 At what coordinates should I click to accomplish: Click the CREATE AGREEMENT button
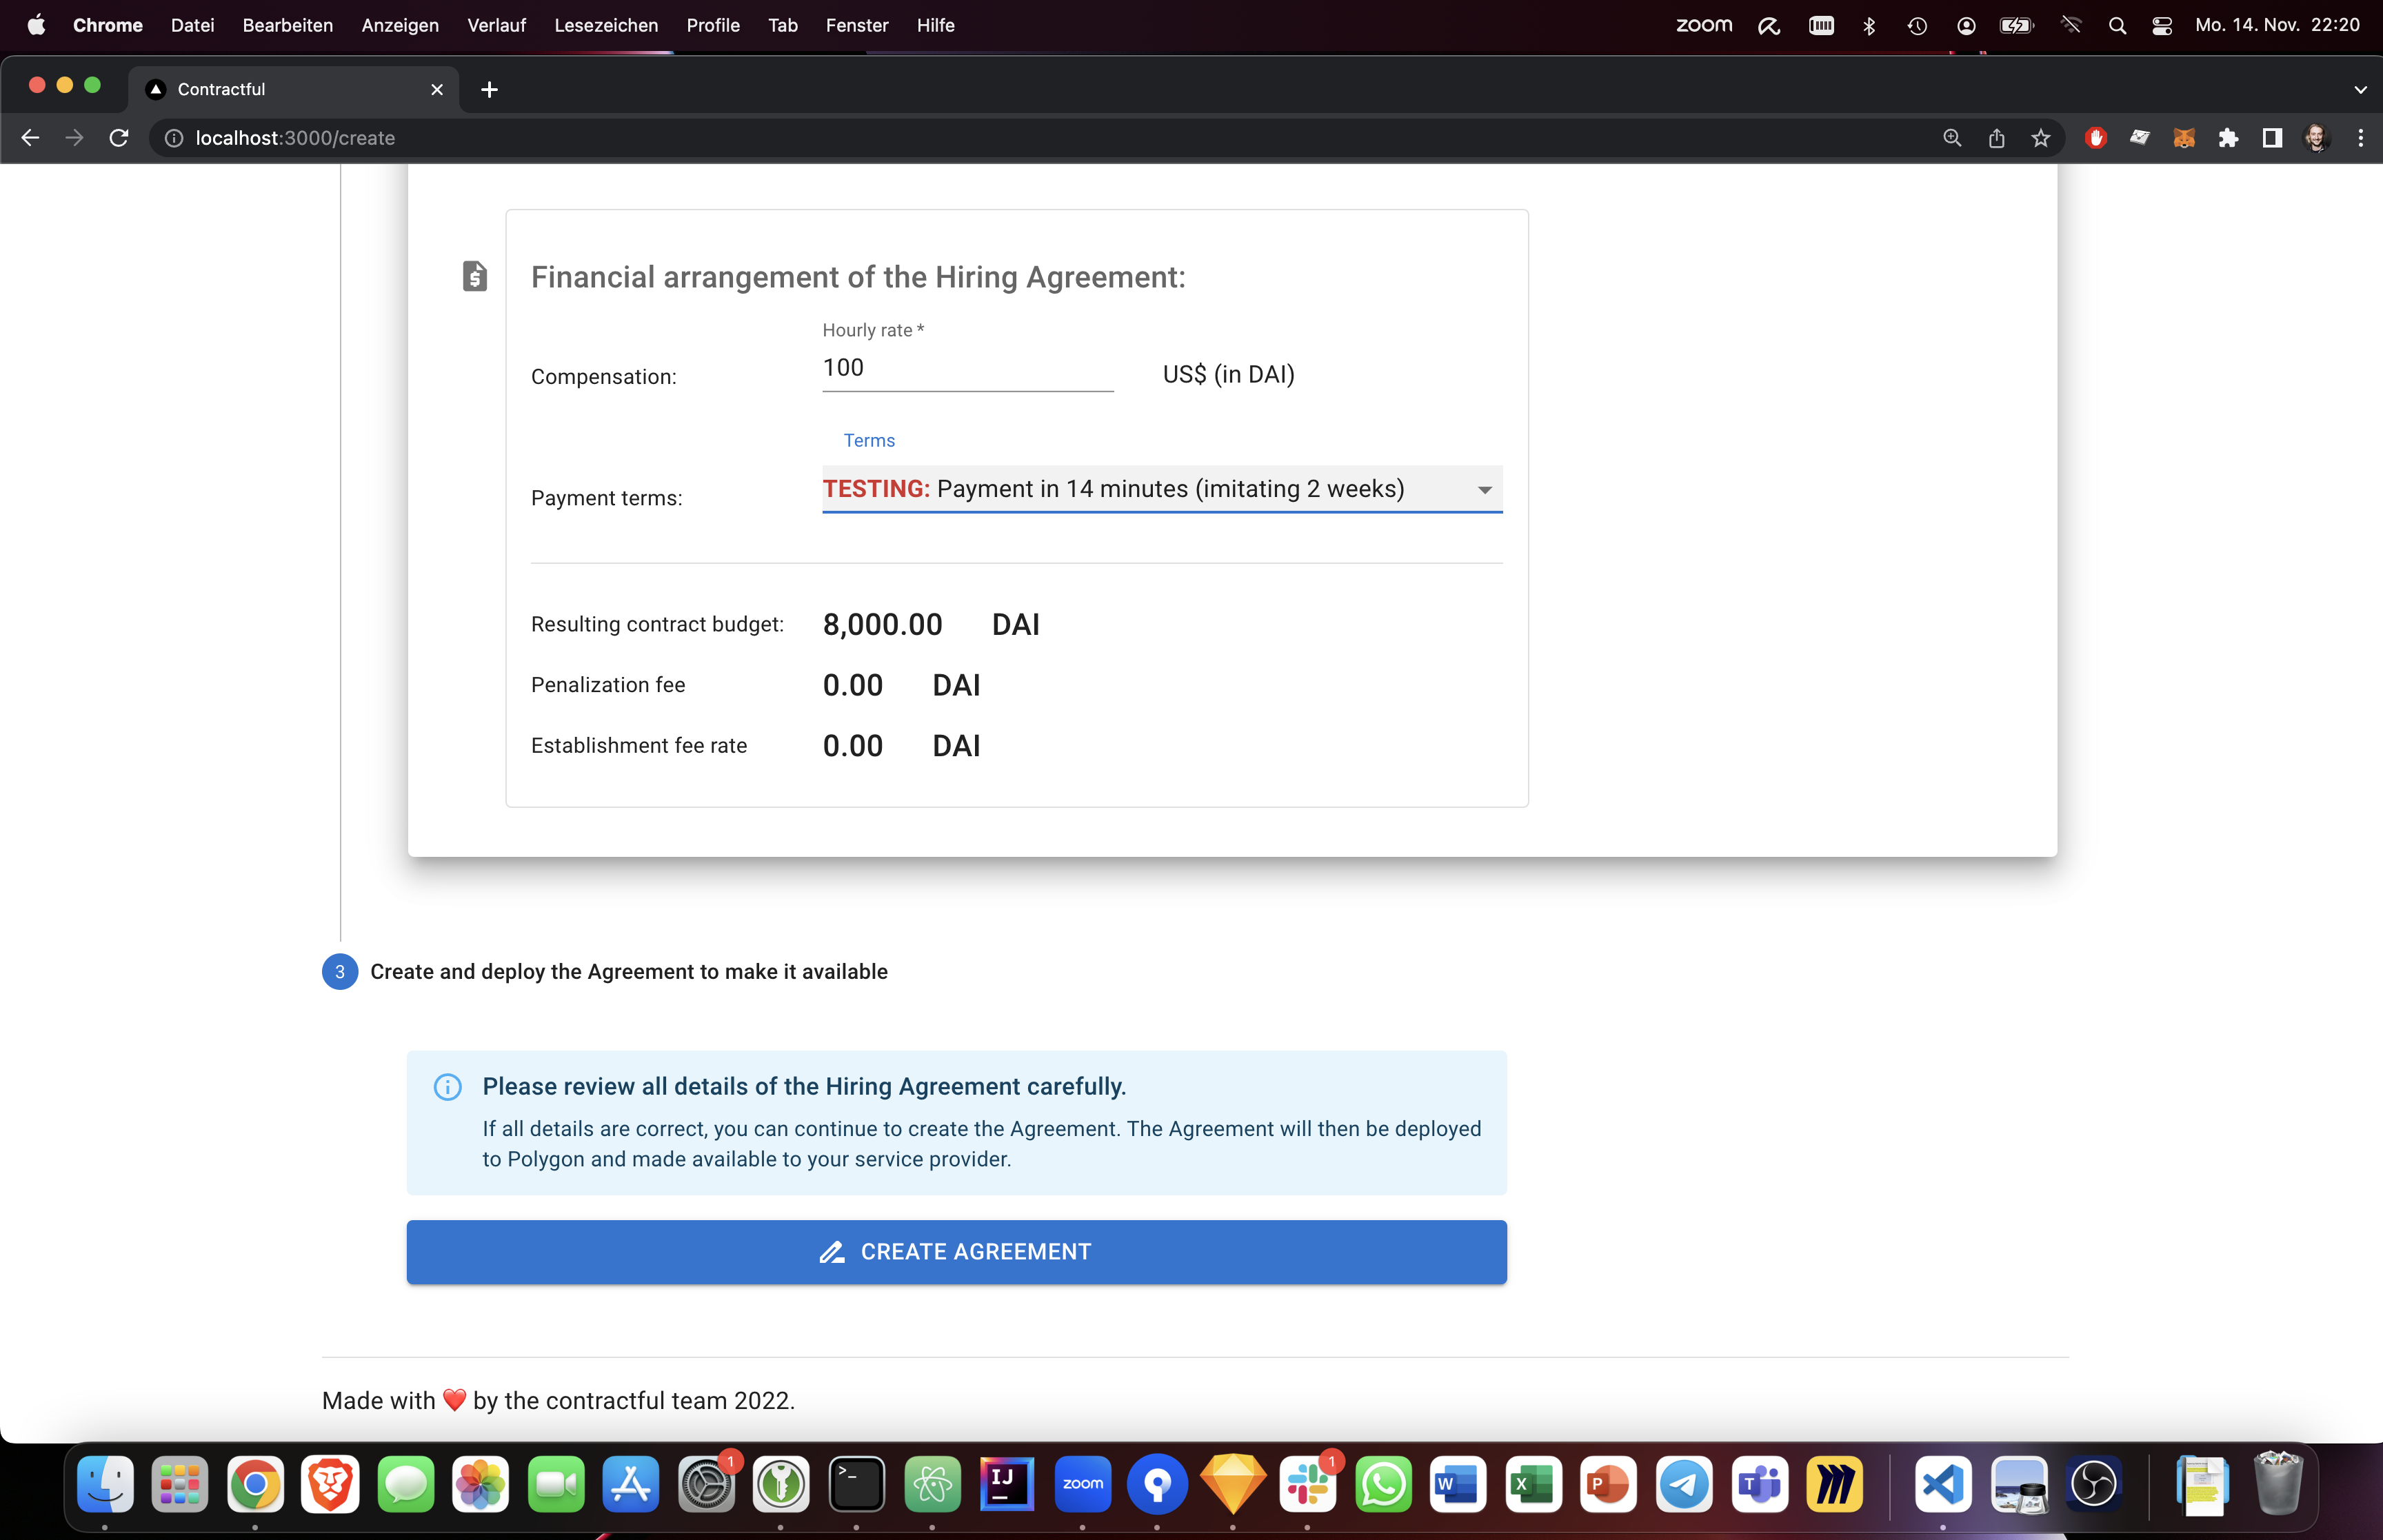pyautogui.click(x=956, y=1252)
